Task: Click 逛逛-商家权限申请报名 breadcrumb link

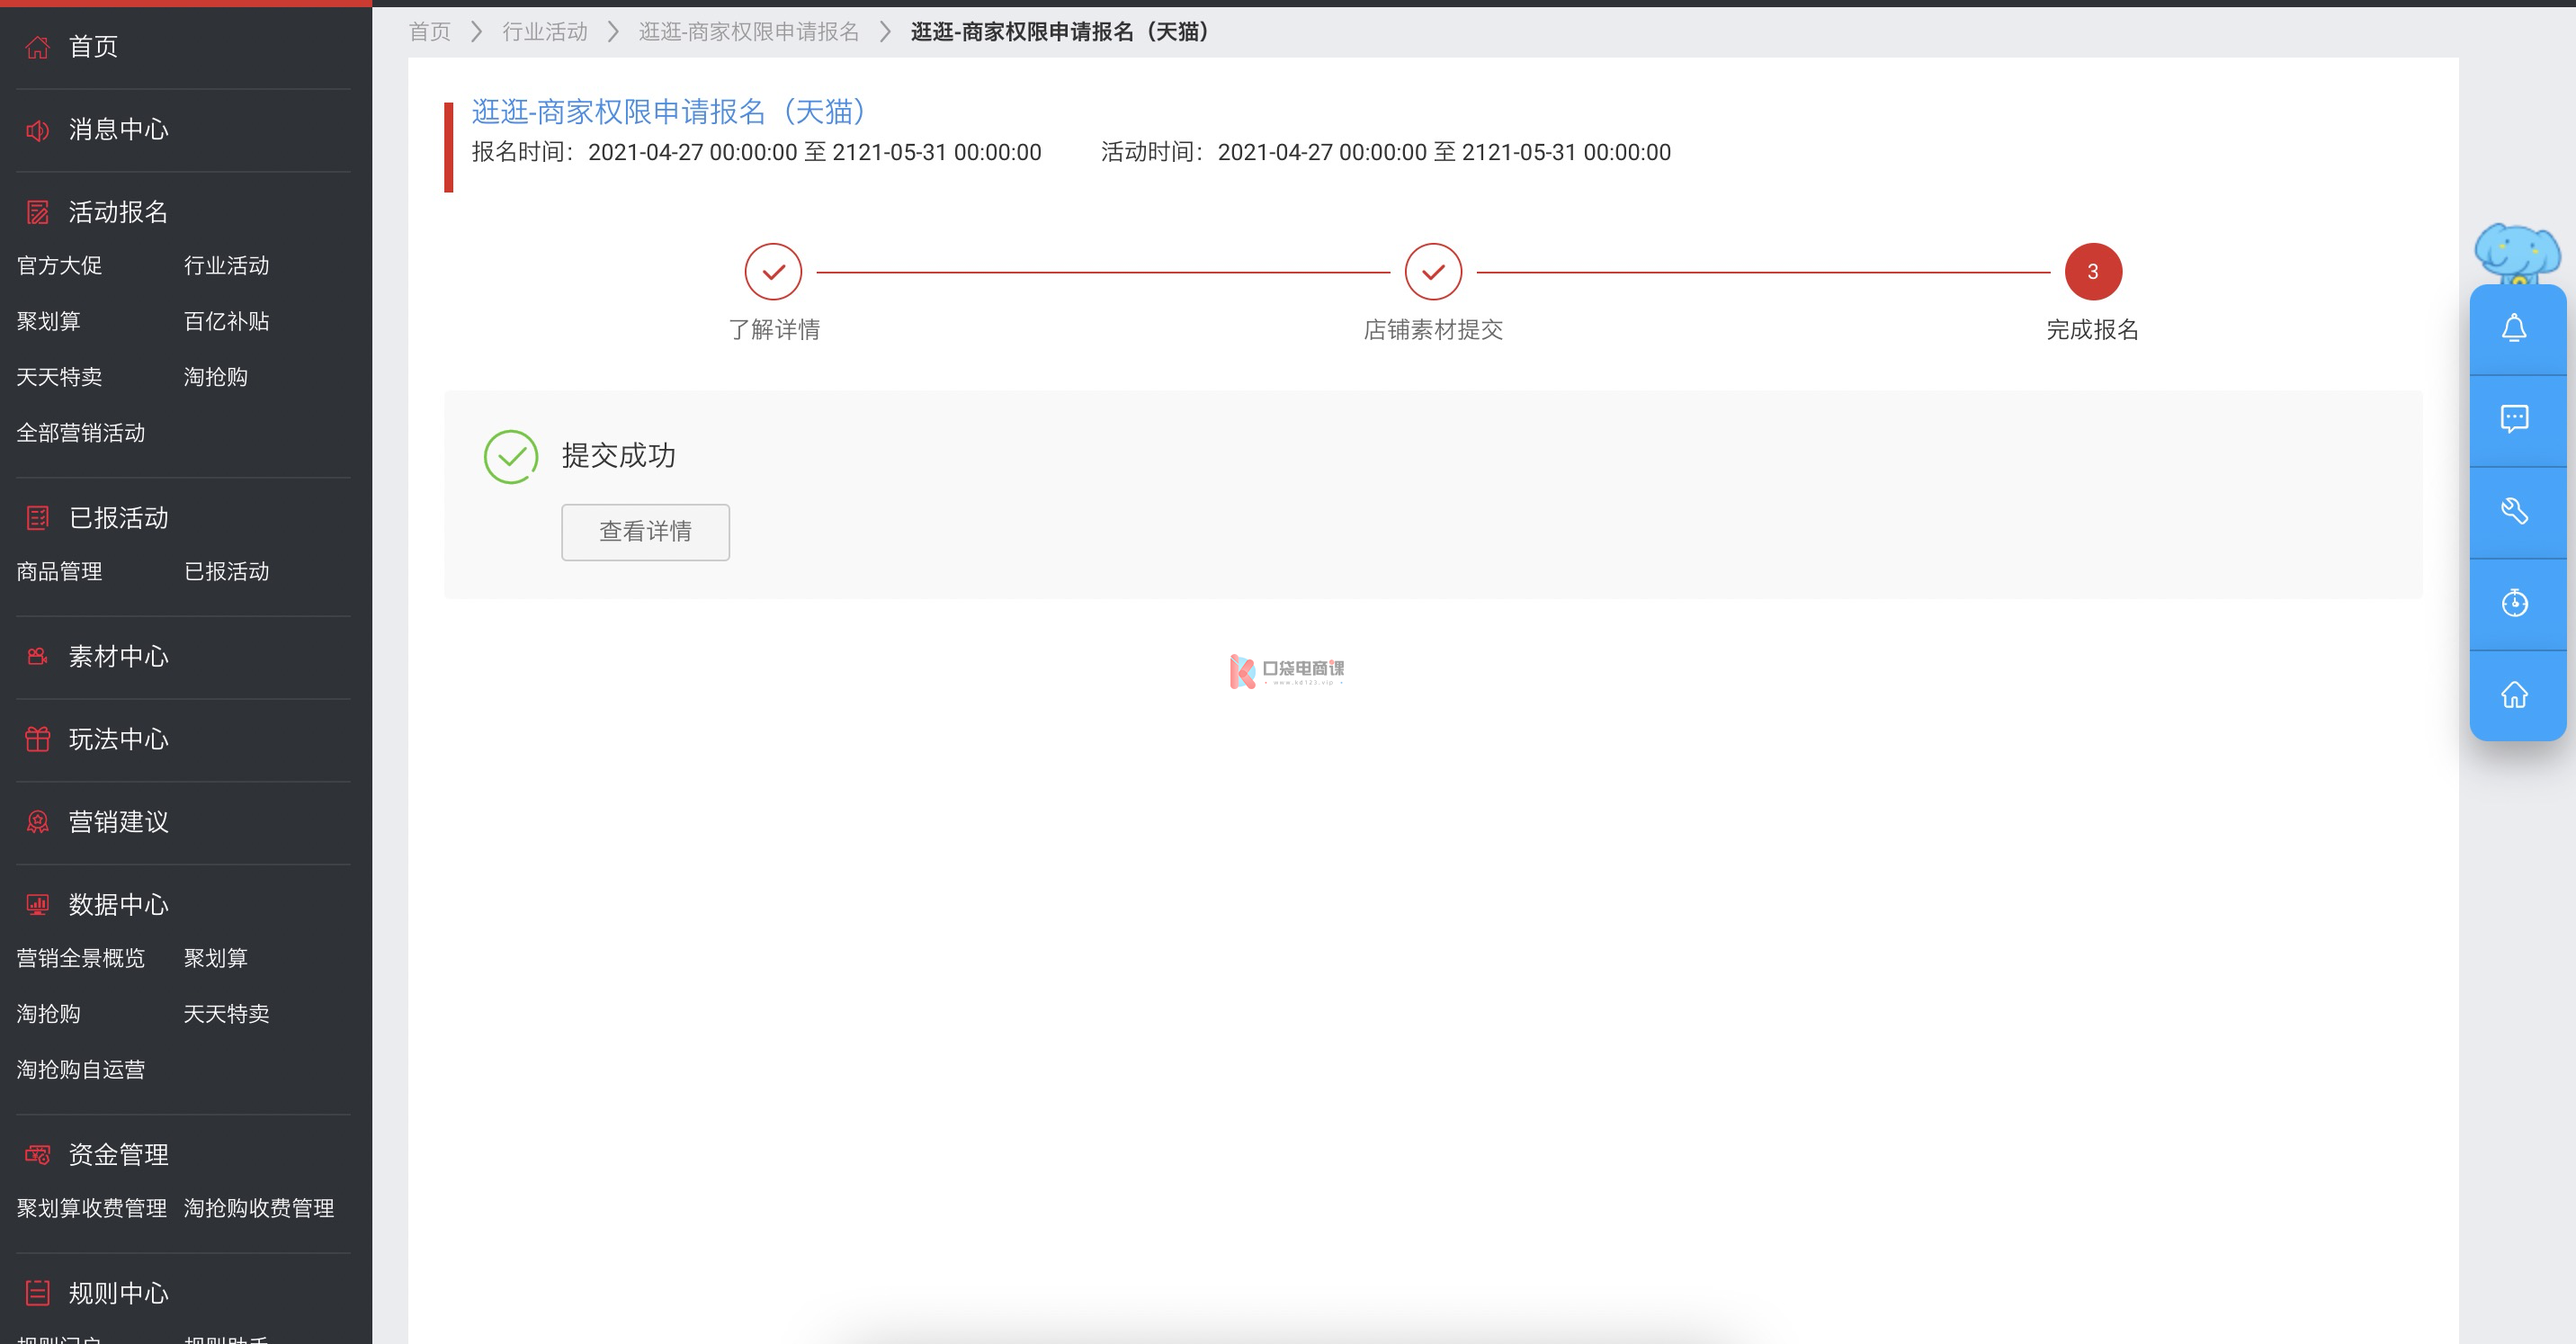Action: click(x=749, y=32)
